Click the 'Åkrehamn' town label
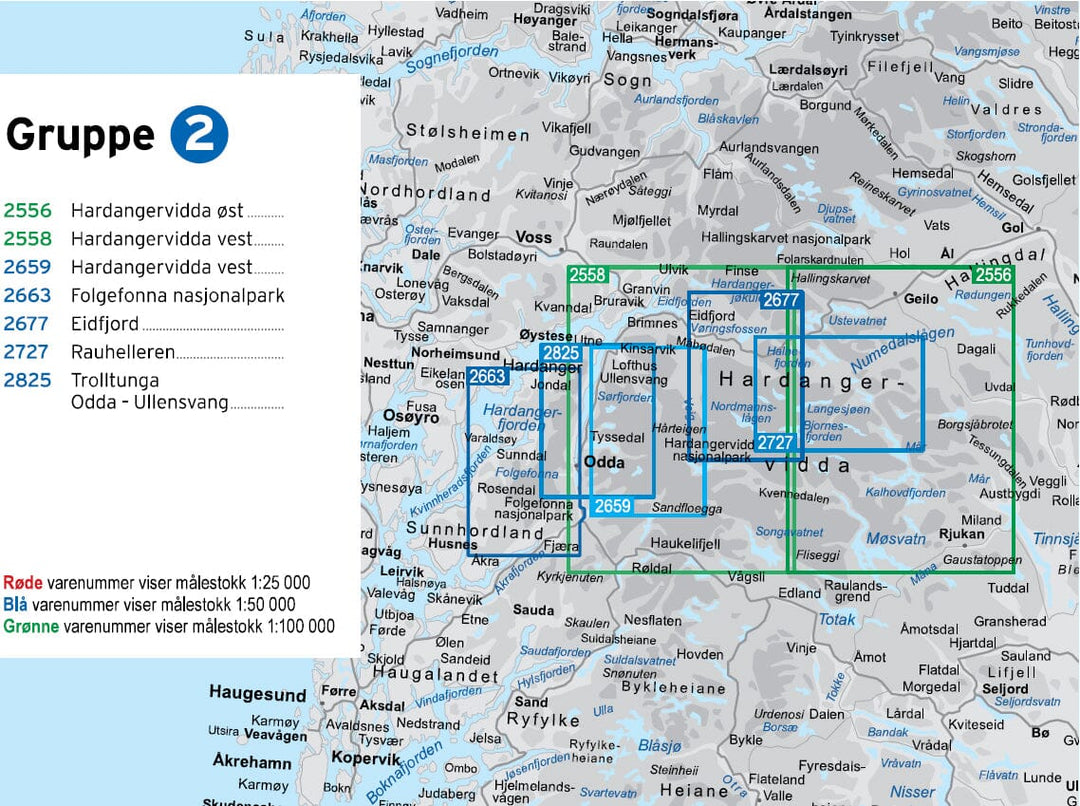Image resolution: width=1080 pixels, height=806 pixels. point(252,761)
